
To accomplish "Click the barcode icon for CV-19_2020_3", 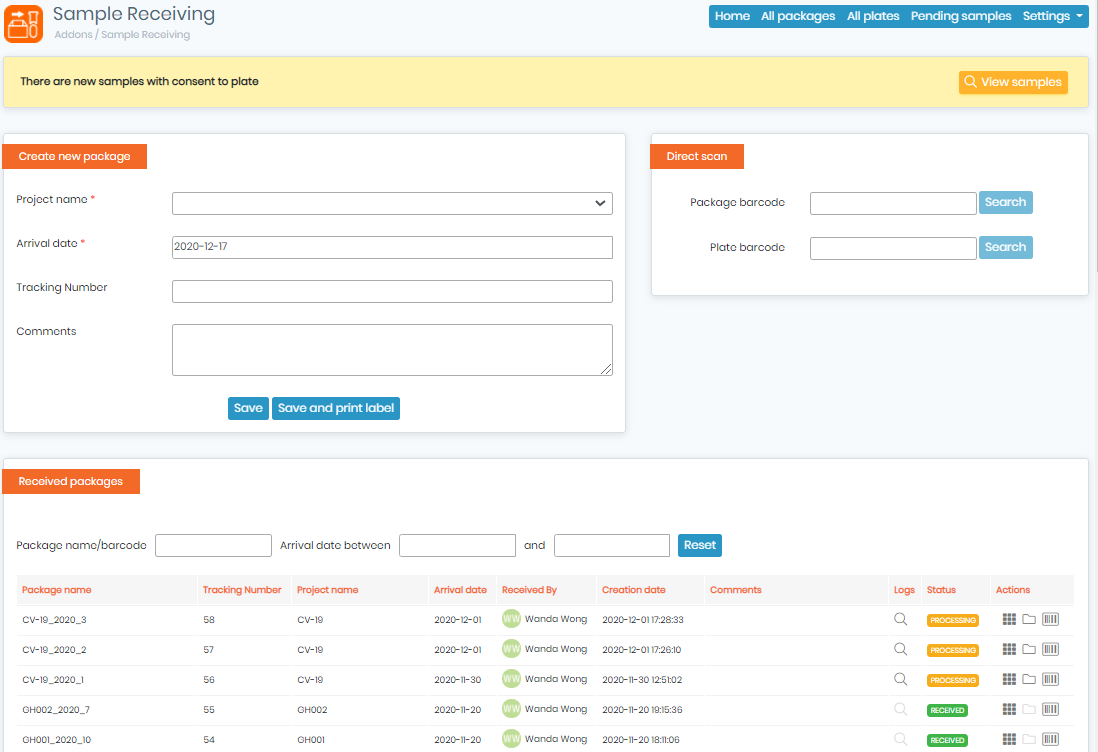I will (1050, 619).
